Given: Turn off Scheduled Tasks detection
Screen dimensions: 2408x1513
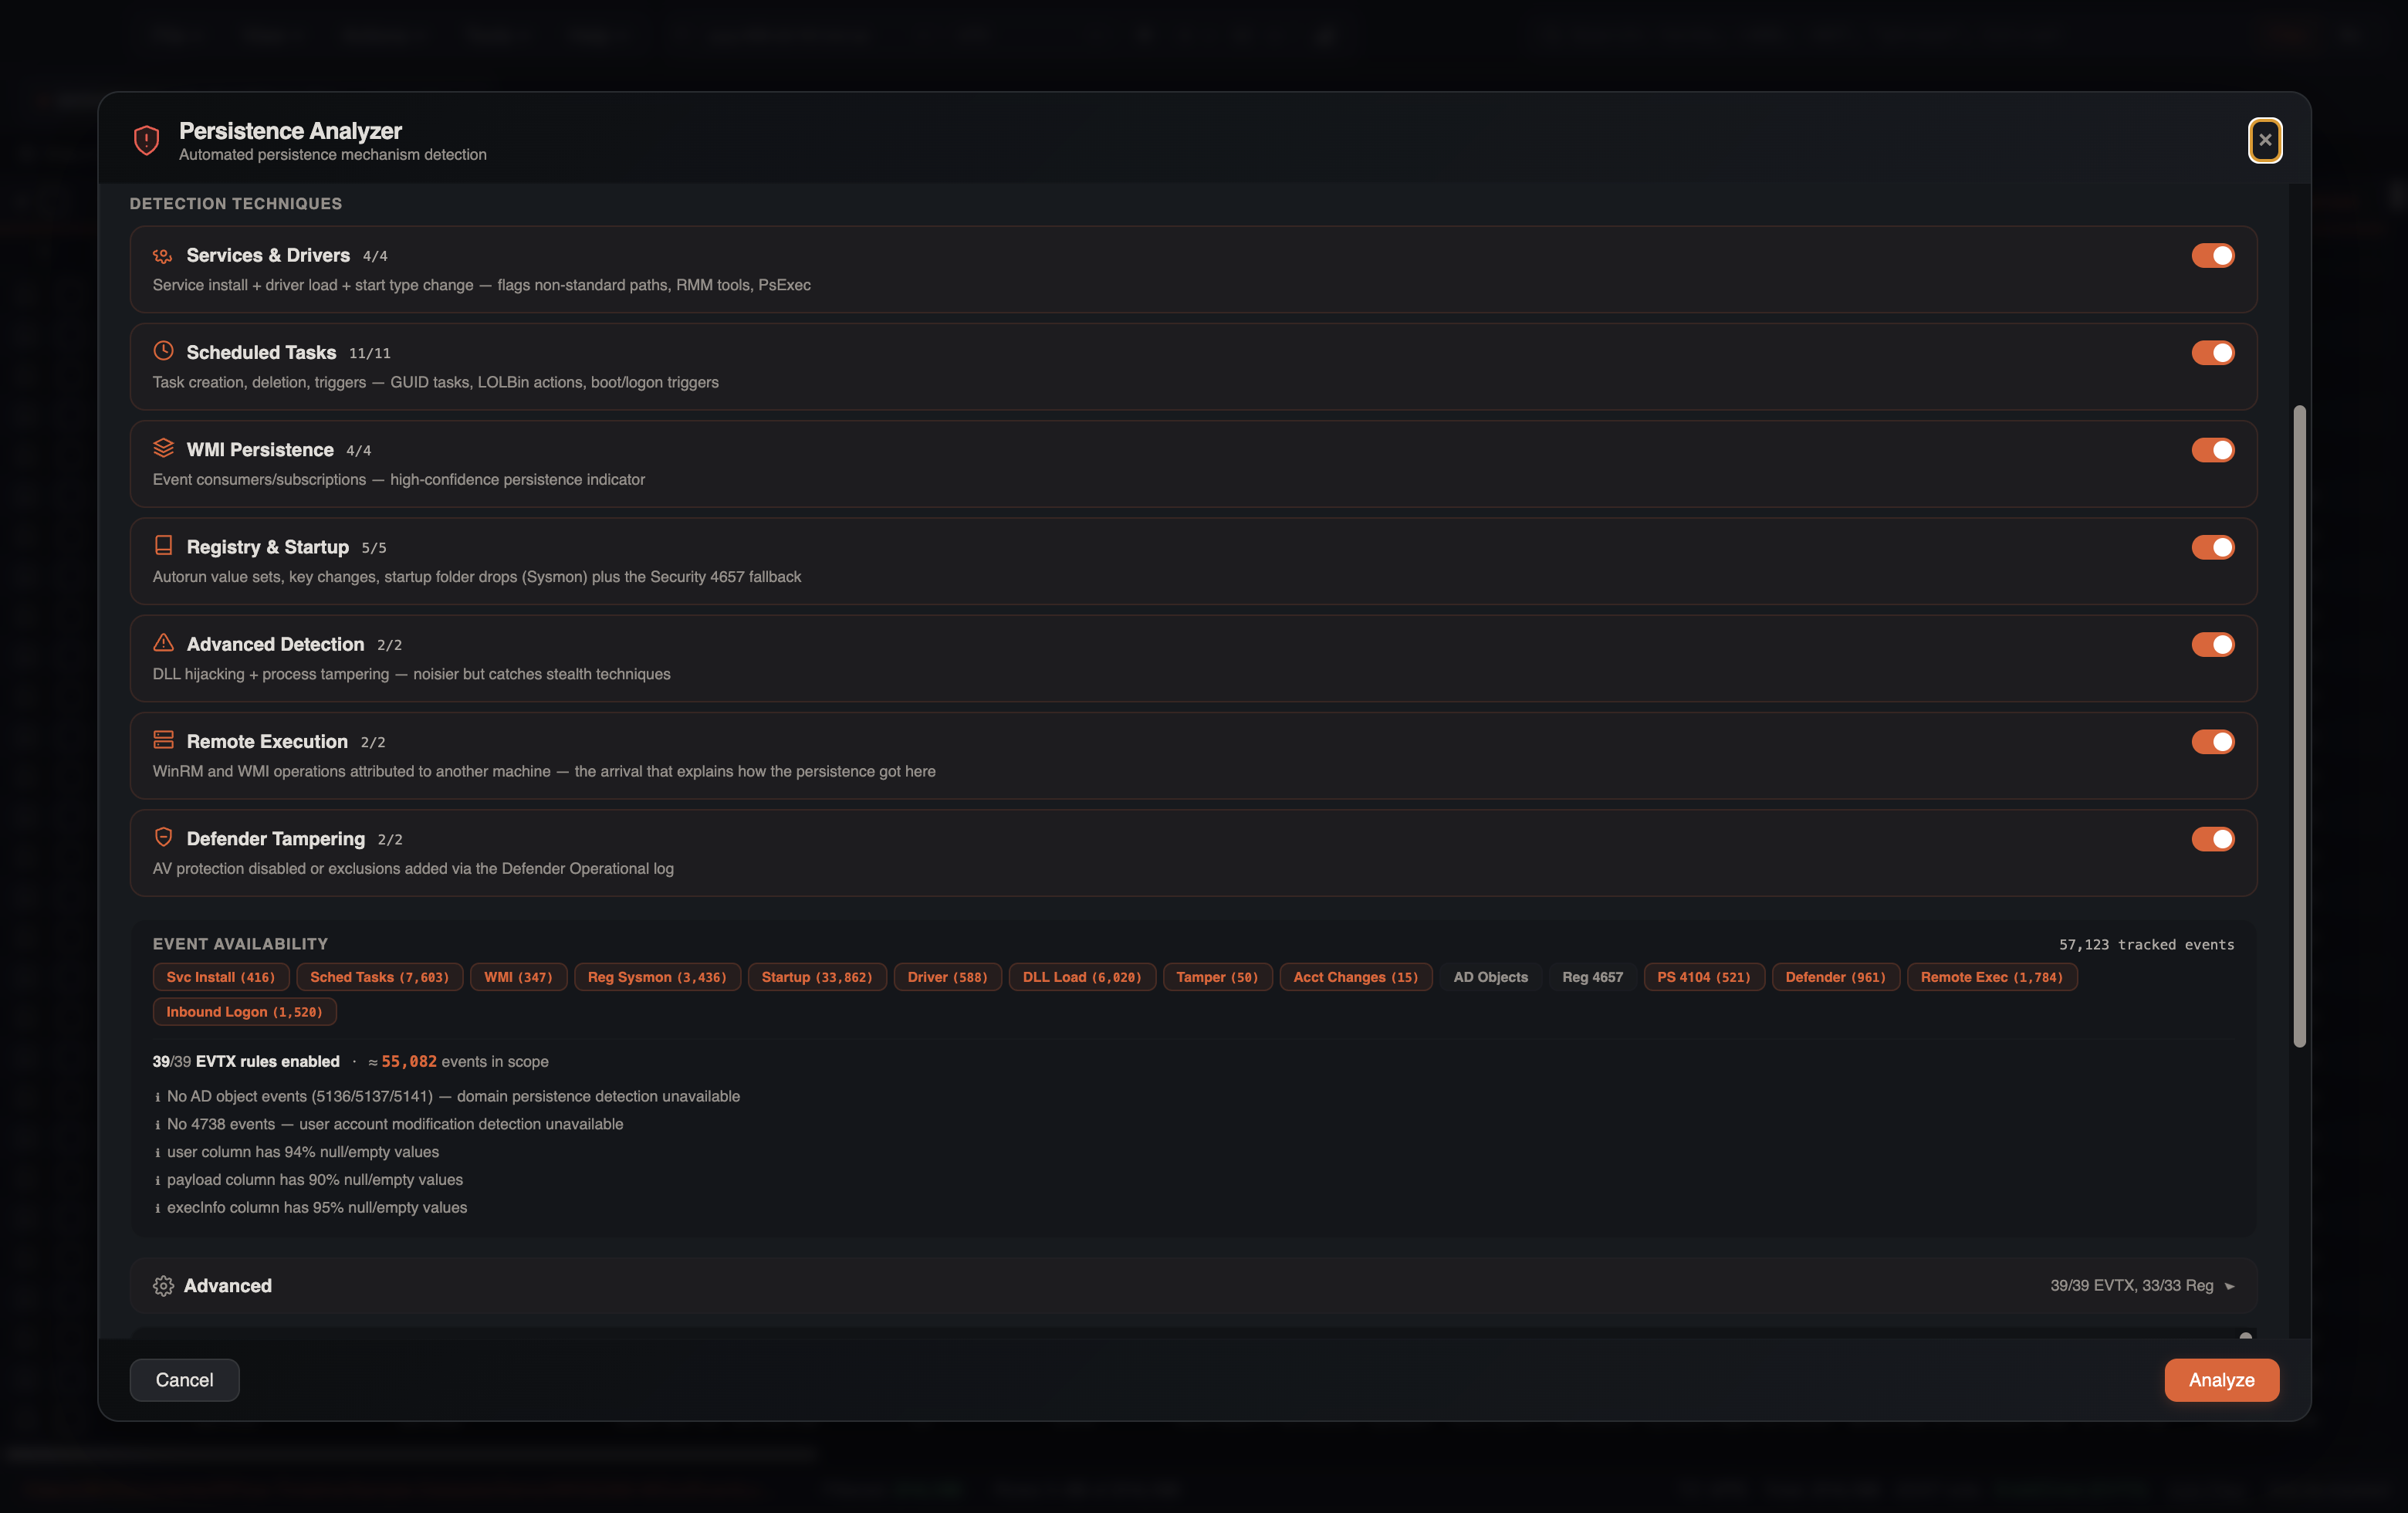Looking at the screenshot, I should (2213, 353).
